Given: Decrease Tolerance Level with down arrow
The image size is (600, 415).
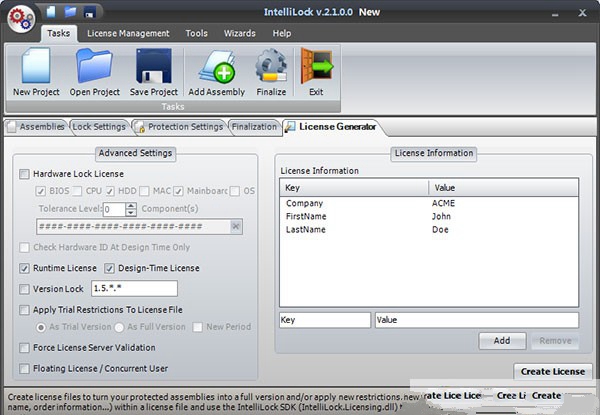Looking at the screenshot, I should point(131,213).
